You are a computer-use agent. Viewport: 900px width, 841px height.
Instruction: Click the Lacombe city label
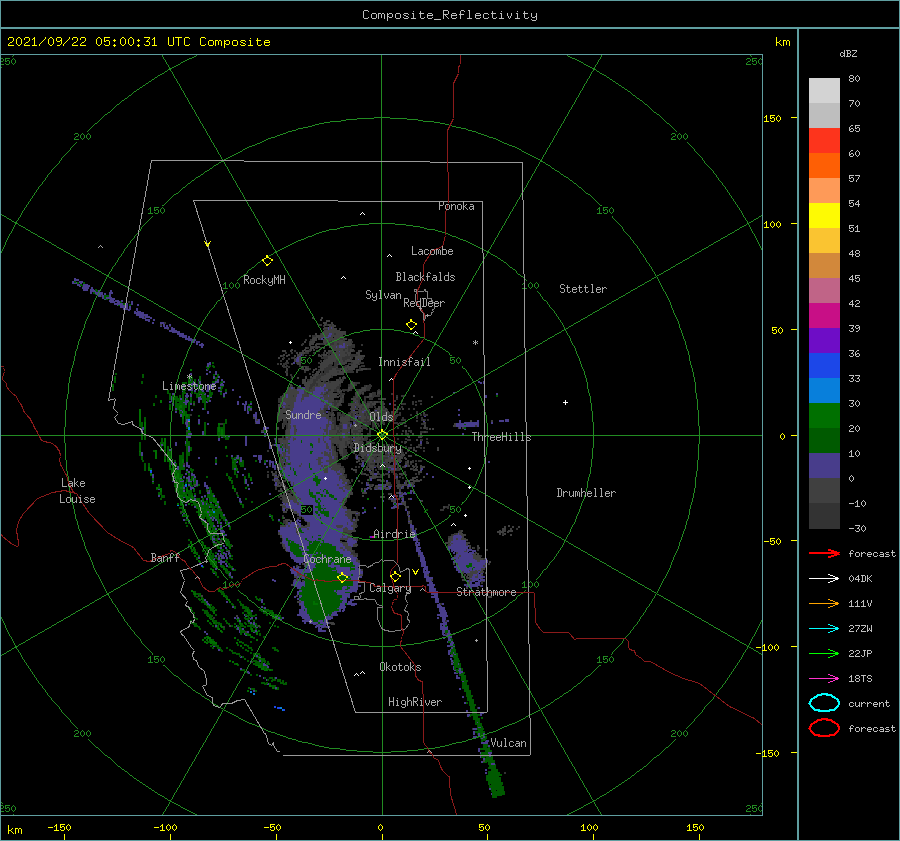[432, 251]
